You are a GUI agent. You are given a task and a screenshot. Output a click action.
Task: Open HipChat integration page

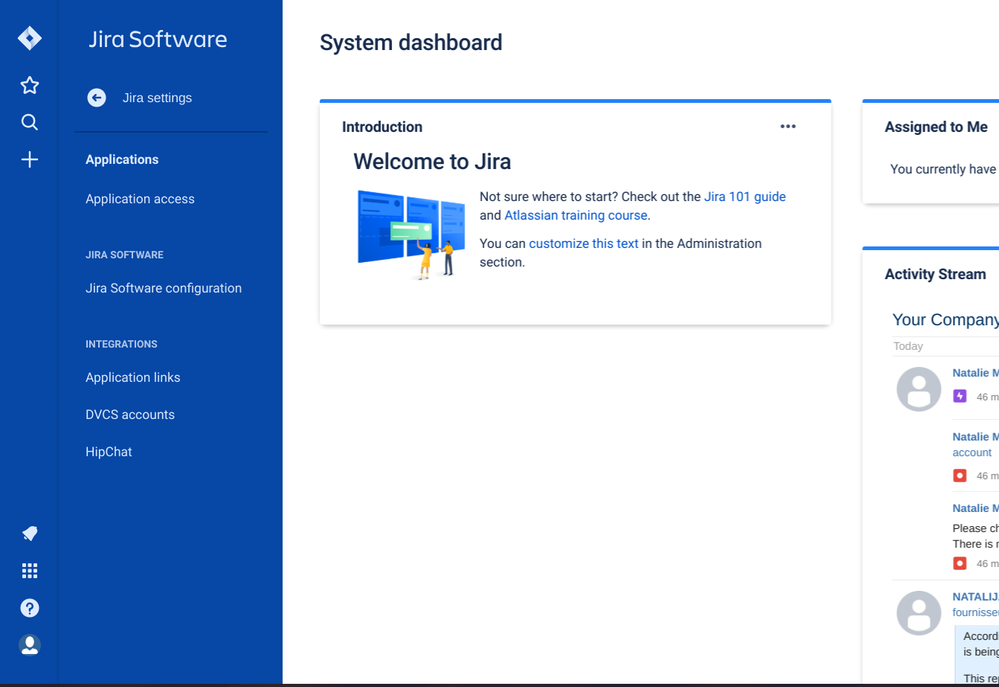tap(109, 452)
